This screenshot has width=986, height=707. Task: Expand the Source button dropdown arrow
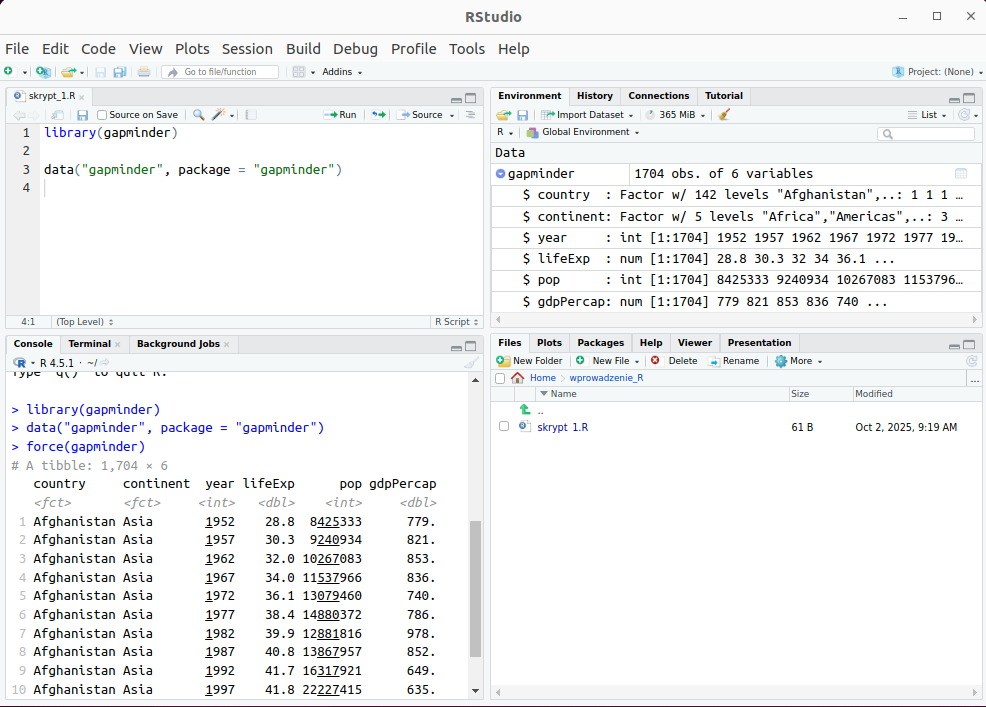452,115
